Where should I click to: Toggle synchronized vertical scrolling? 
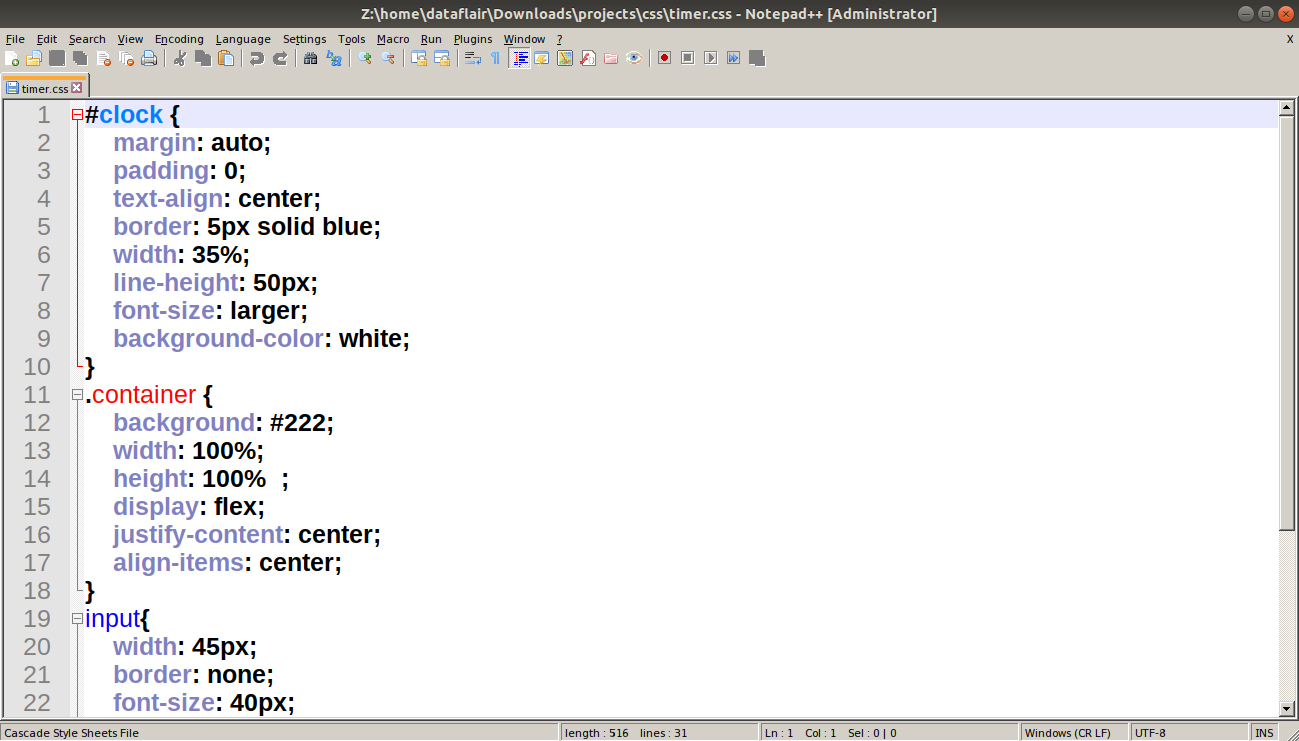click(x=419, y=58)
